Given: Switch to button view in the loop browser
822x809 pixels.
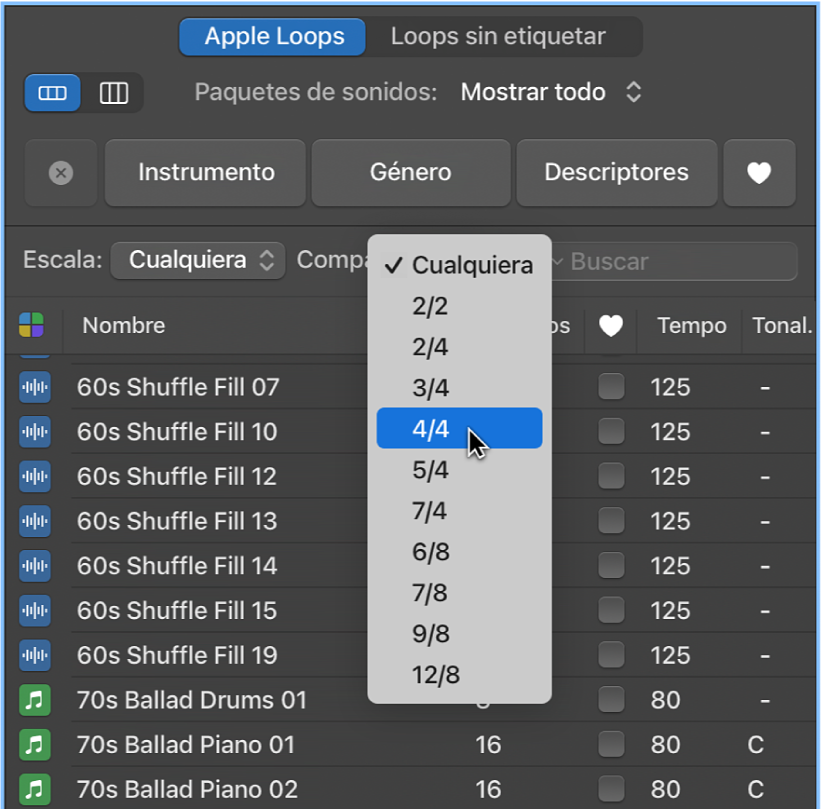Looking at the screenshot, I should click(x=51, y=93).
